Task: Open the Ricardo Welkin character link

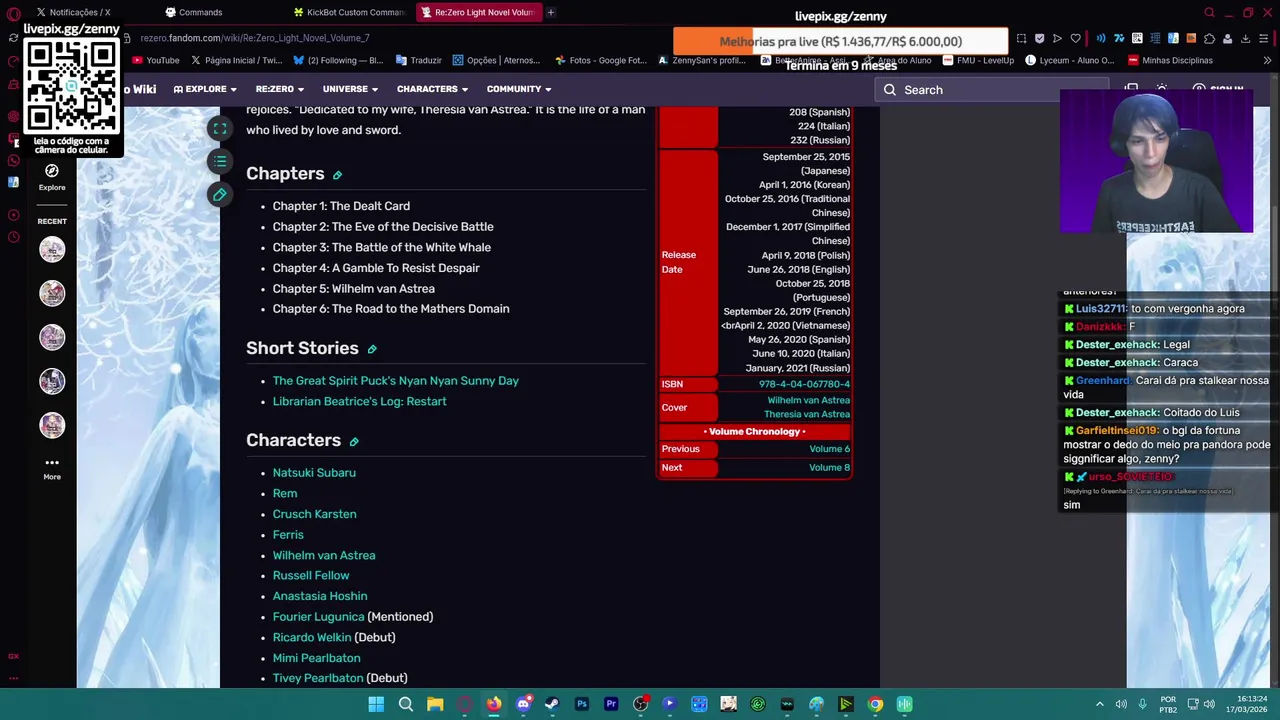Action: 312,637
